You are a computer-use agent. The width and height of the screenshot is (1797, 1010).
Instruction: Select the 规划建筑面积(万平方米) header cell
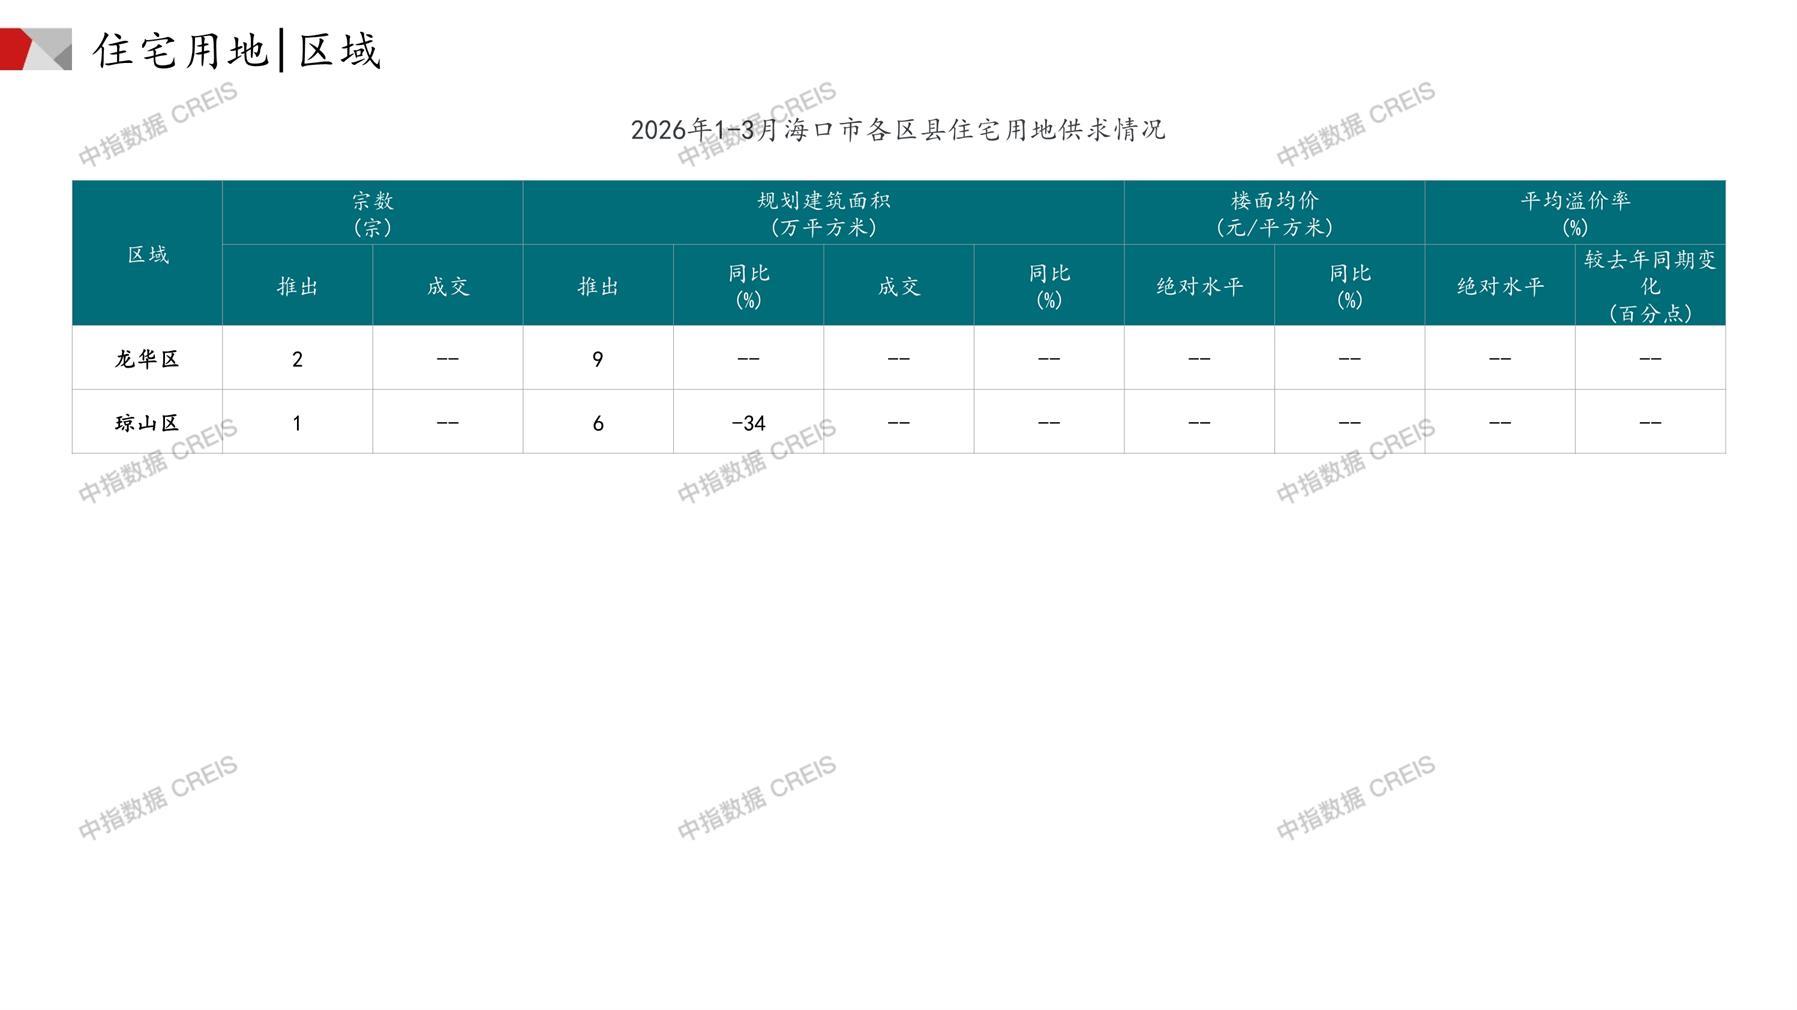[823, 213]
